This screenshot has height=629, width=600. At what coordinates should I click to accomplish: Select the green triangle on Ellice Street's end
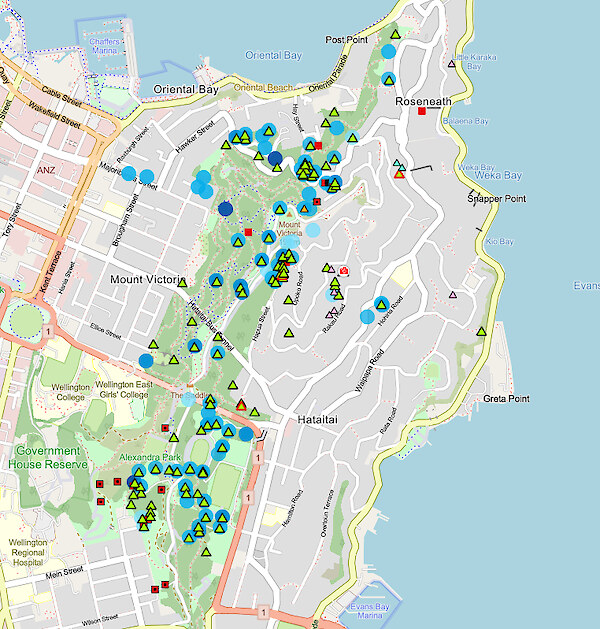tap(154, 344)
